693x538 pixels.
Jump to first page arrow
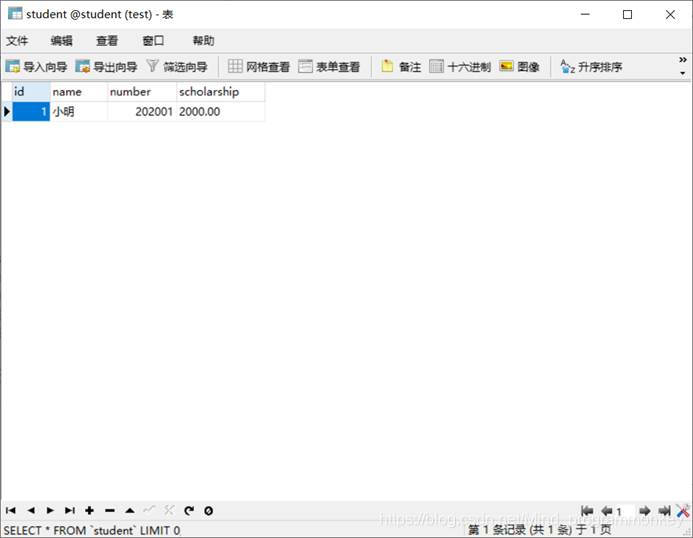pyautogui.click(x=587, y=511)
